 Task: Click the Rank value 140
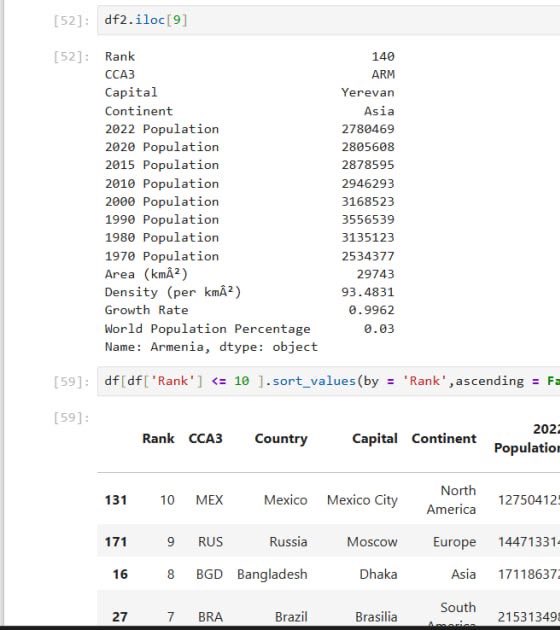click(383, 56)
